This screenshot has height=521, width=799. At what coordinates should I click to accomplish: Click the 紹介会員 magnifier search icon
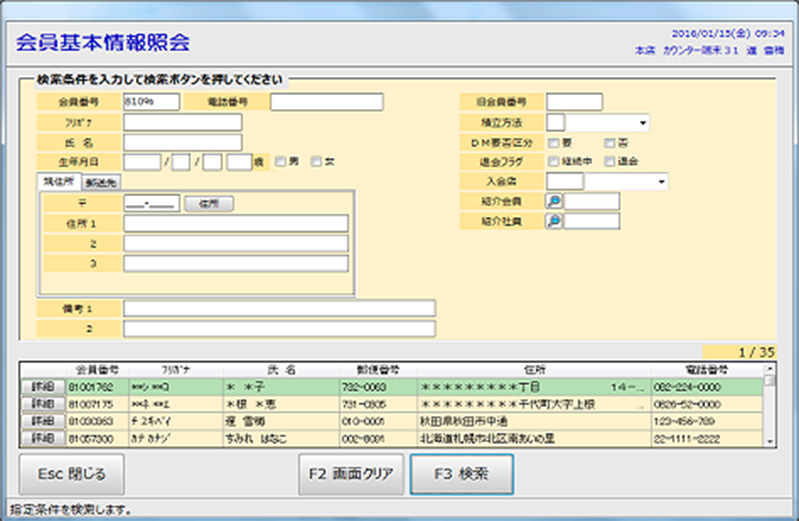tap(554, 202)
